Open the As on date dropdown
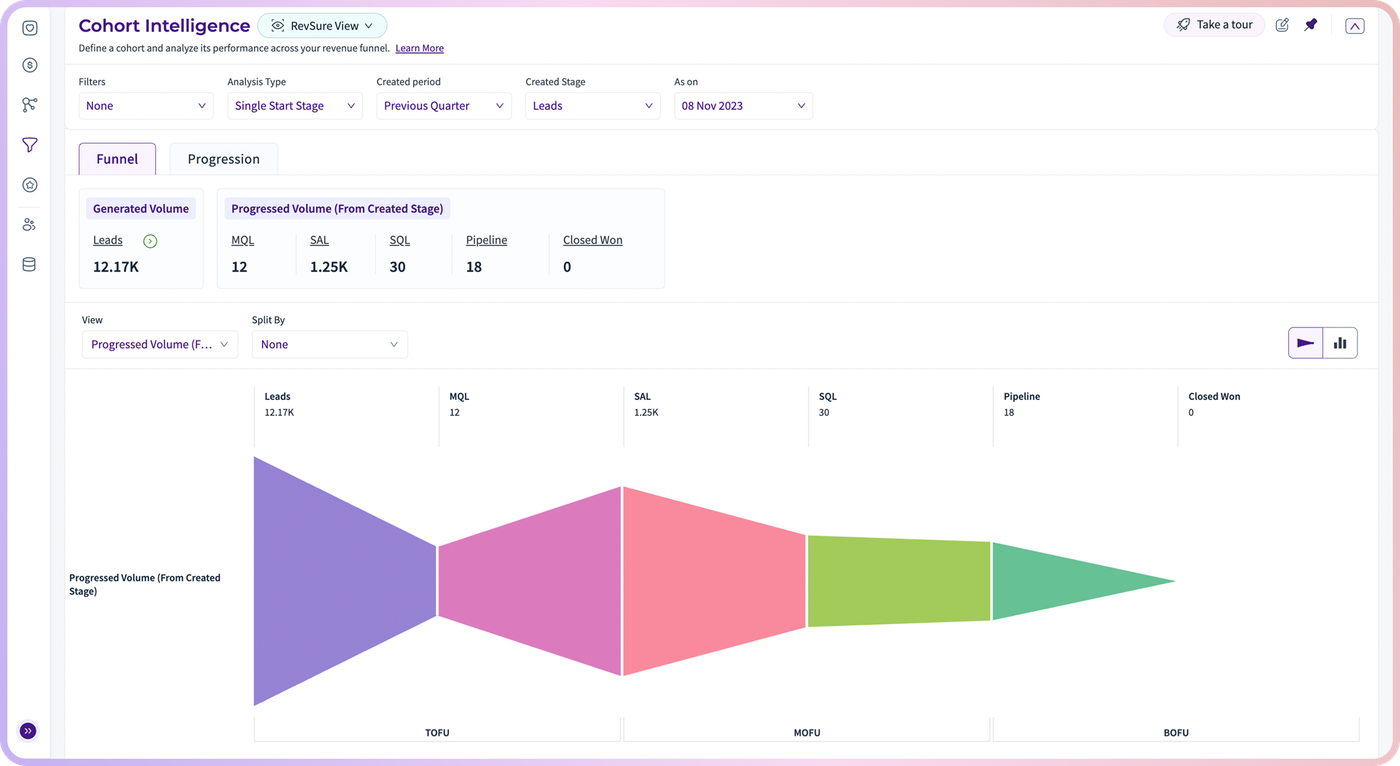 [x=743, y=106]
